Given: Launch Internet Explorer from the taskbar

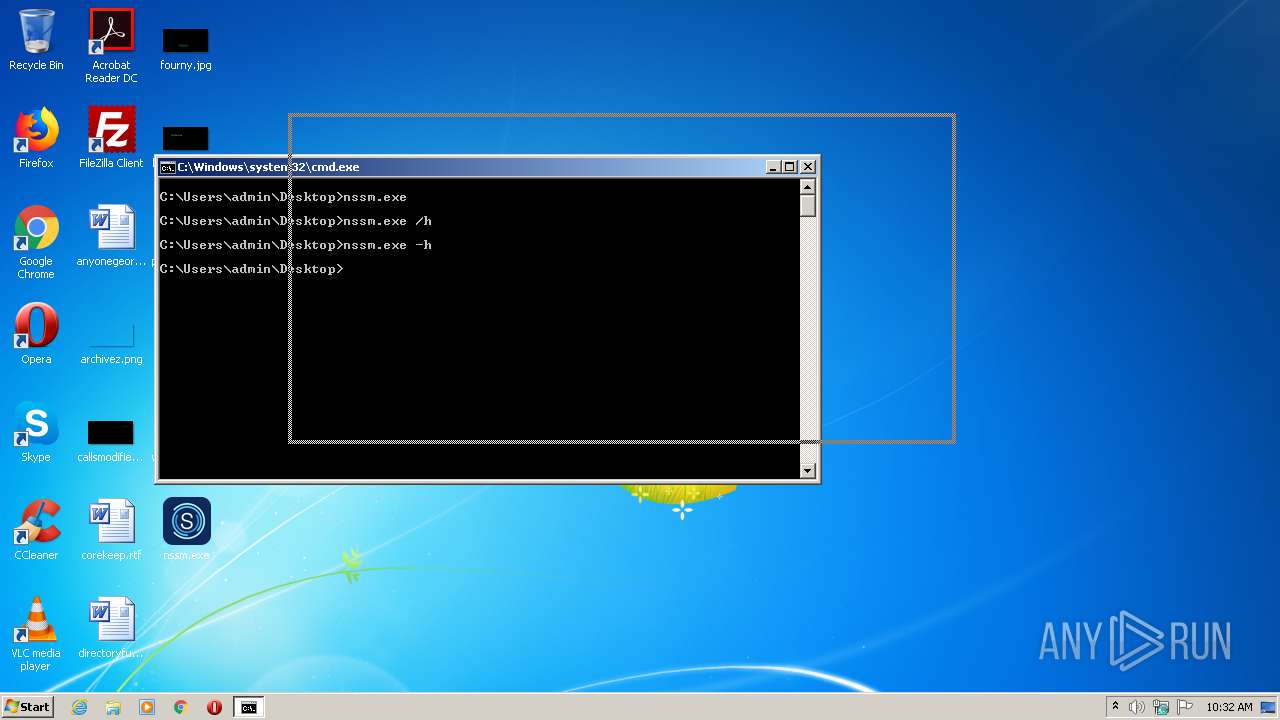Looking at the screenshot, I should [79, 707].
